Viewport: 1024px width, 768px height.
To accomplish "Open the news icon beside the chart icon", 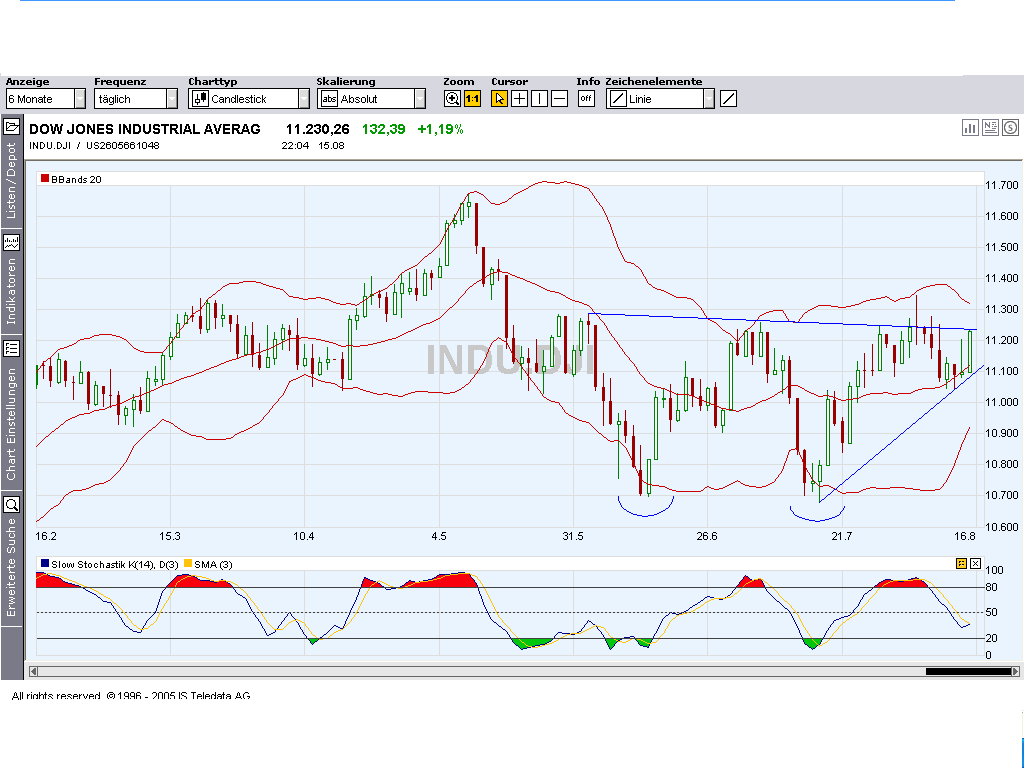I will pos(990,128).
